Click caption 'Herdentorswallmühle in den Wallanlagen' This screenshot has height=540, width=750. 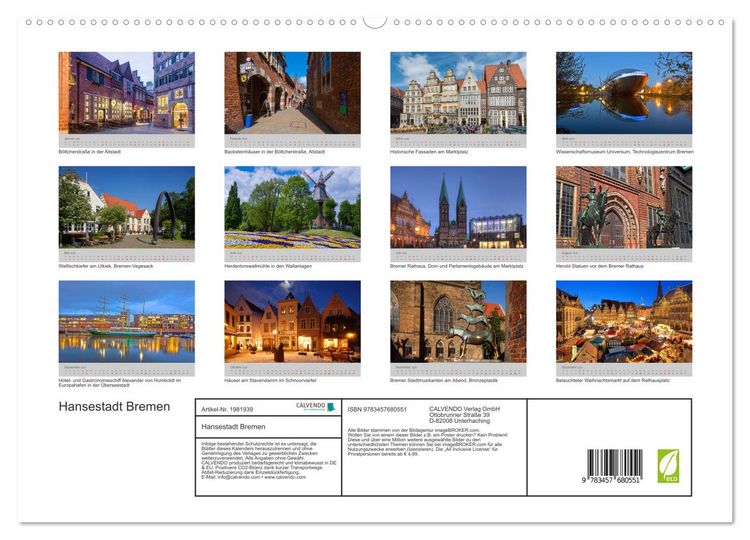coord(268,266)
